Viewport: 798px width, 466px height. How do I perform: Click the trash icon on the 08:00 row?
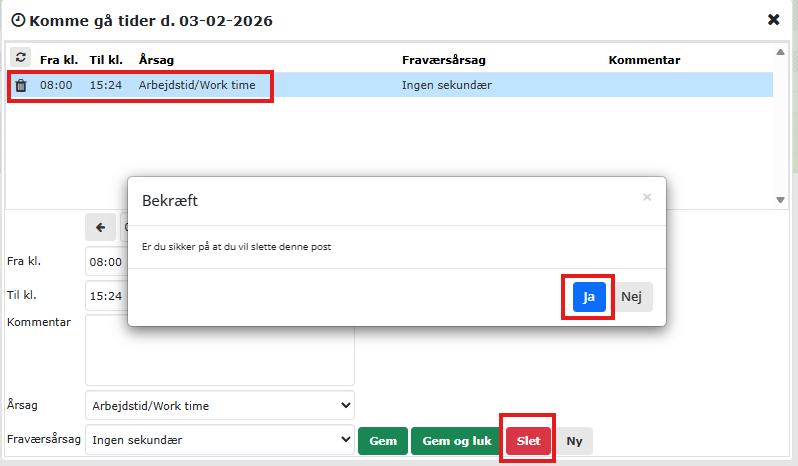pyautogui.click(x=21, y=86)
